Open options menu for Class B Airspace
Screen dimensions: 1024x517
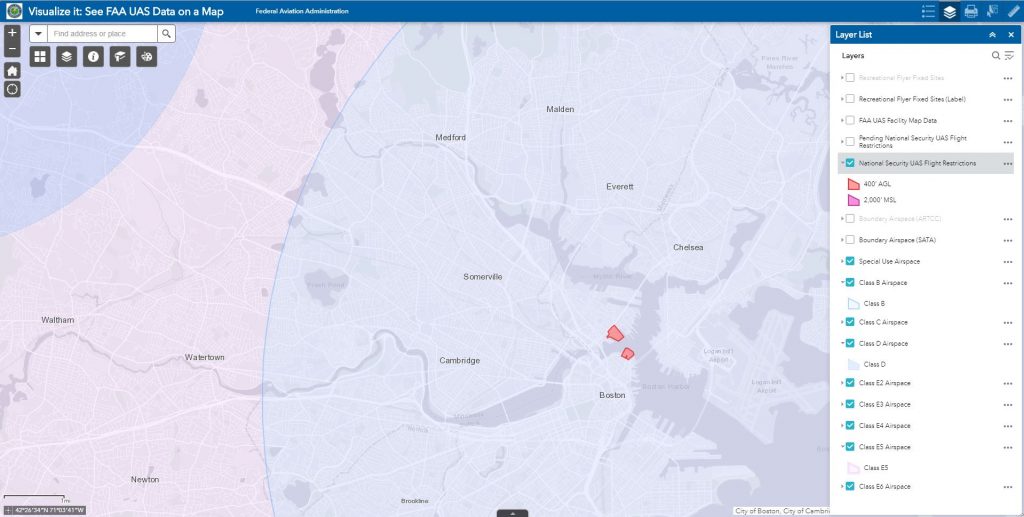coord(1008,283)
